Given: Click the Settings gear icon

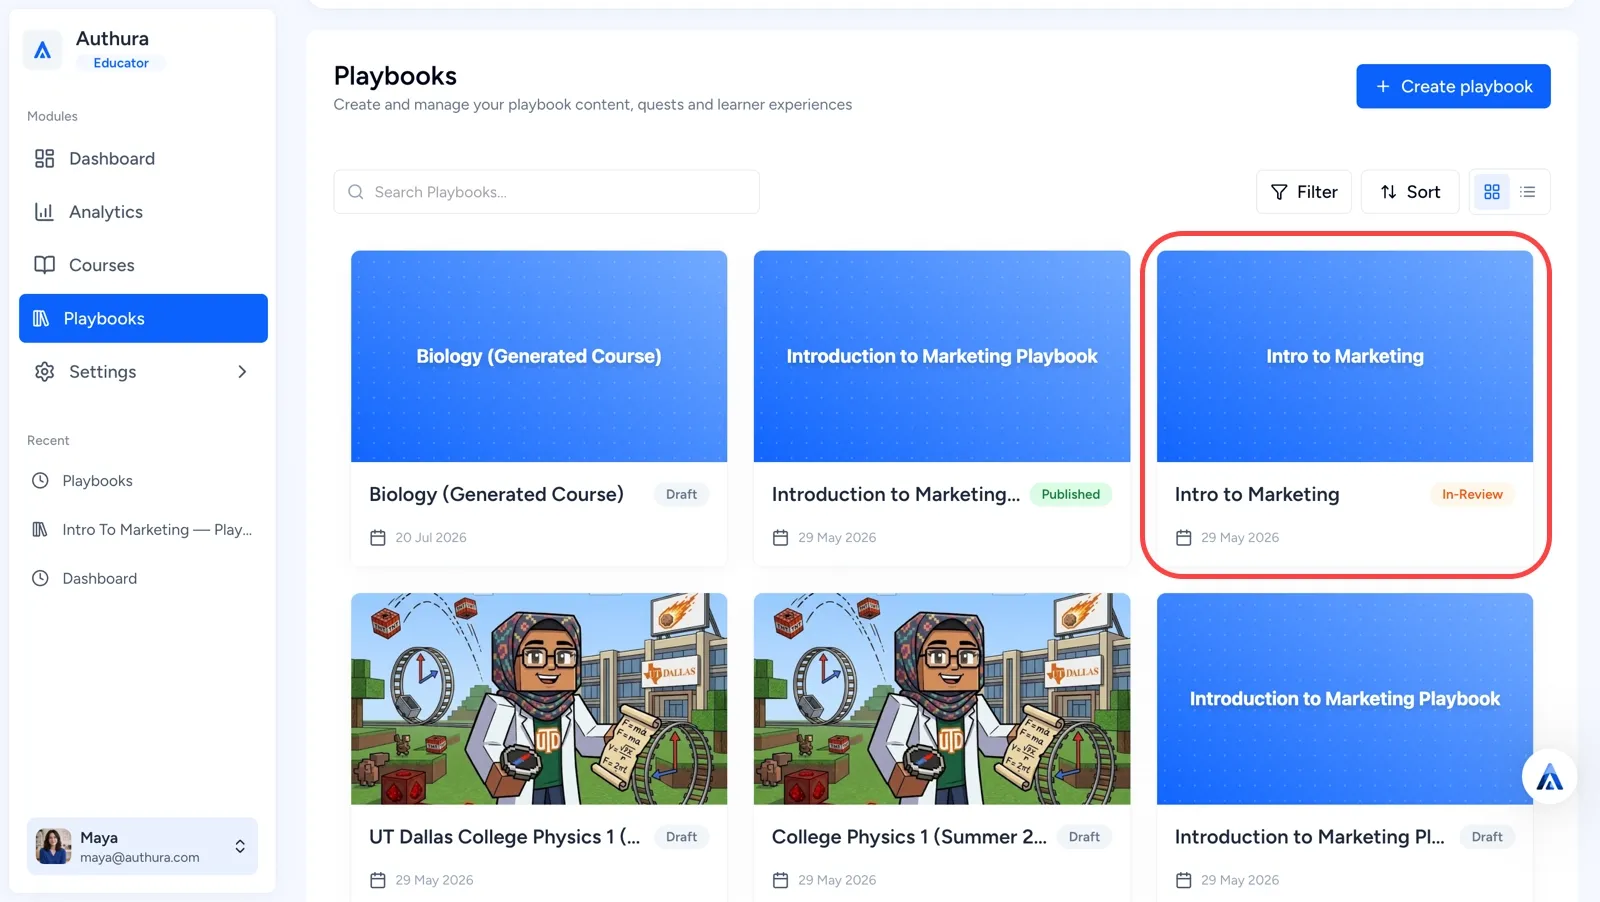Looking at the screenshot, I should (44, 372).
